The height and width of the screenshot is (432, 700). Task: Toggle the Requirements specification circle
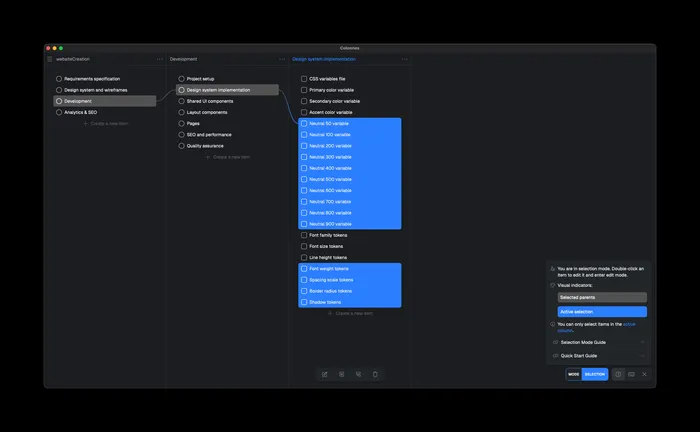pos(59,79)
